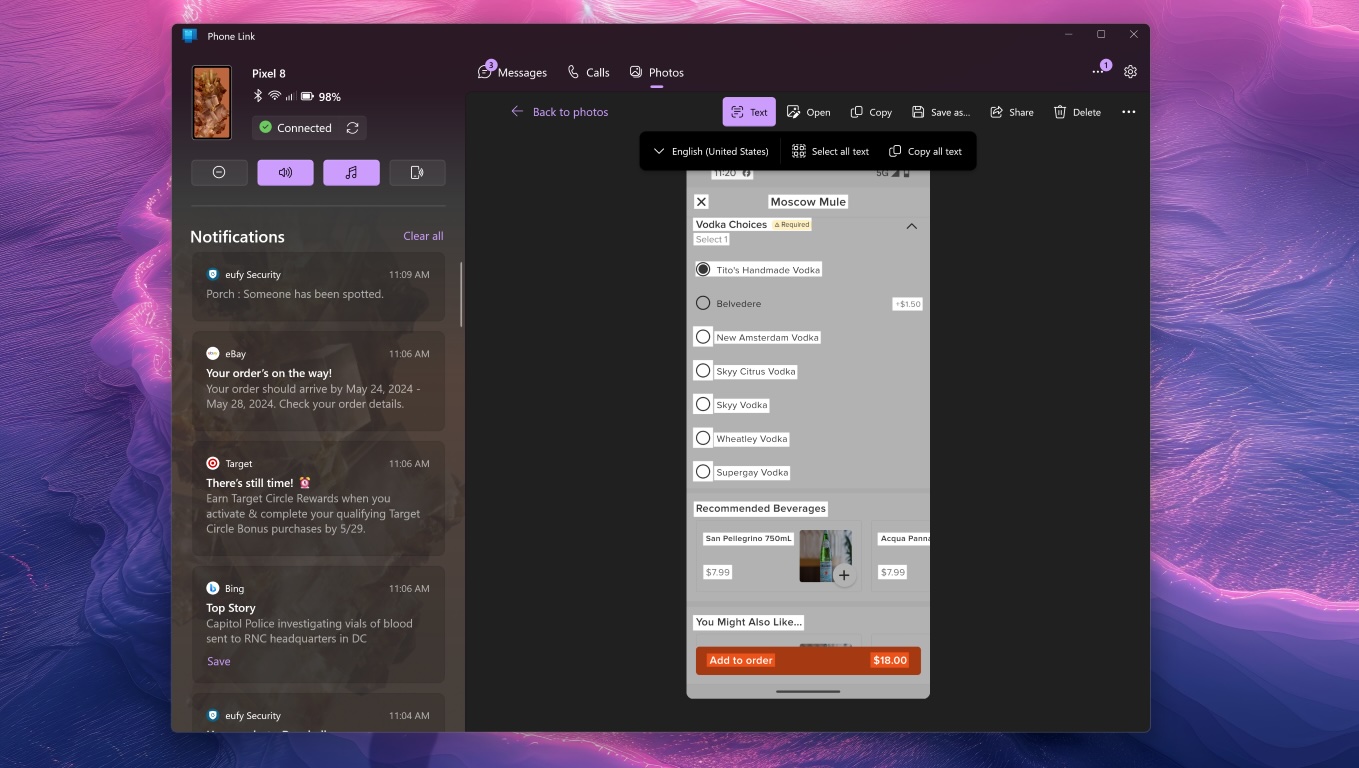Toggle the Text recognition button
Screen dimensions: 1359x768
749,112
